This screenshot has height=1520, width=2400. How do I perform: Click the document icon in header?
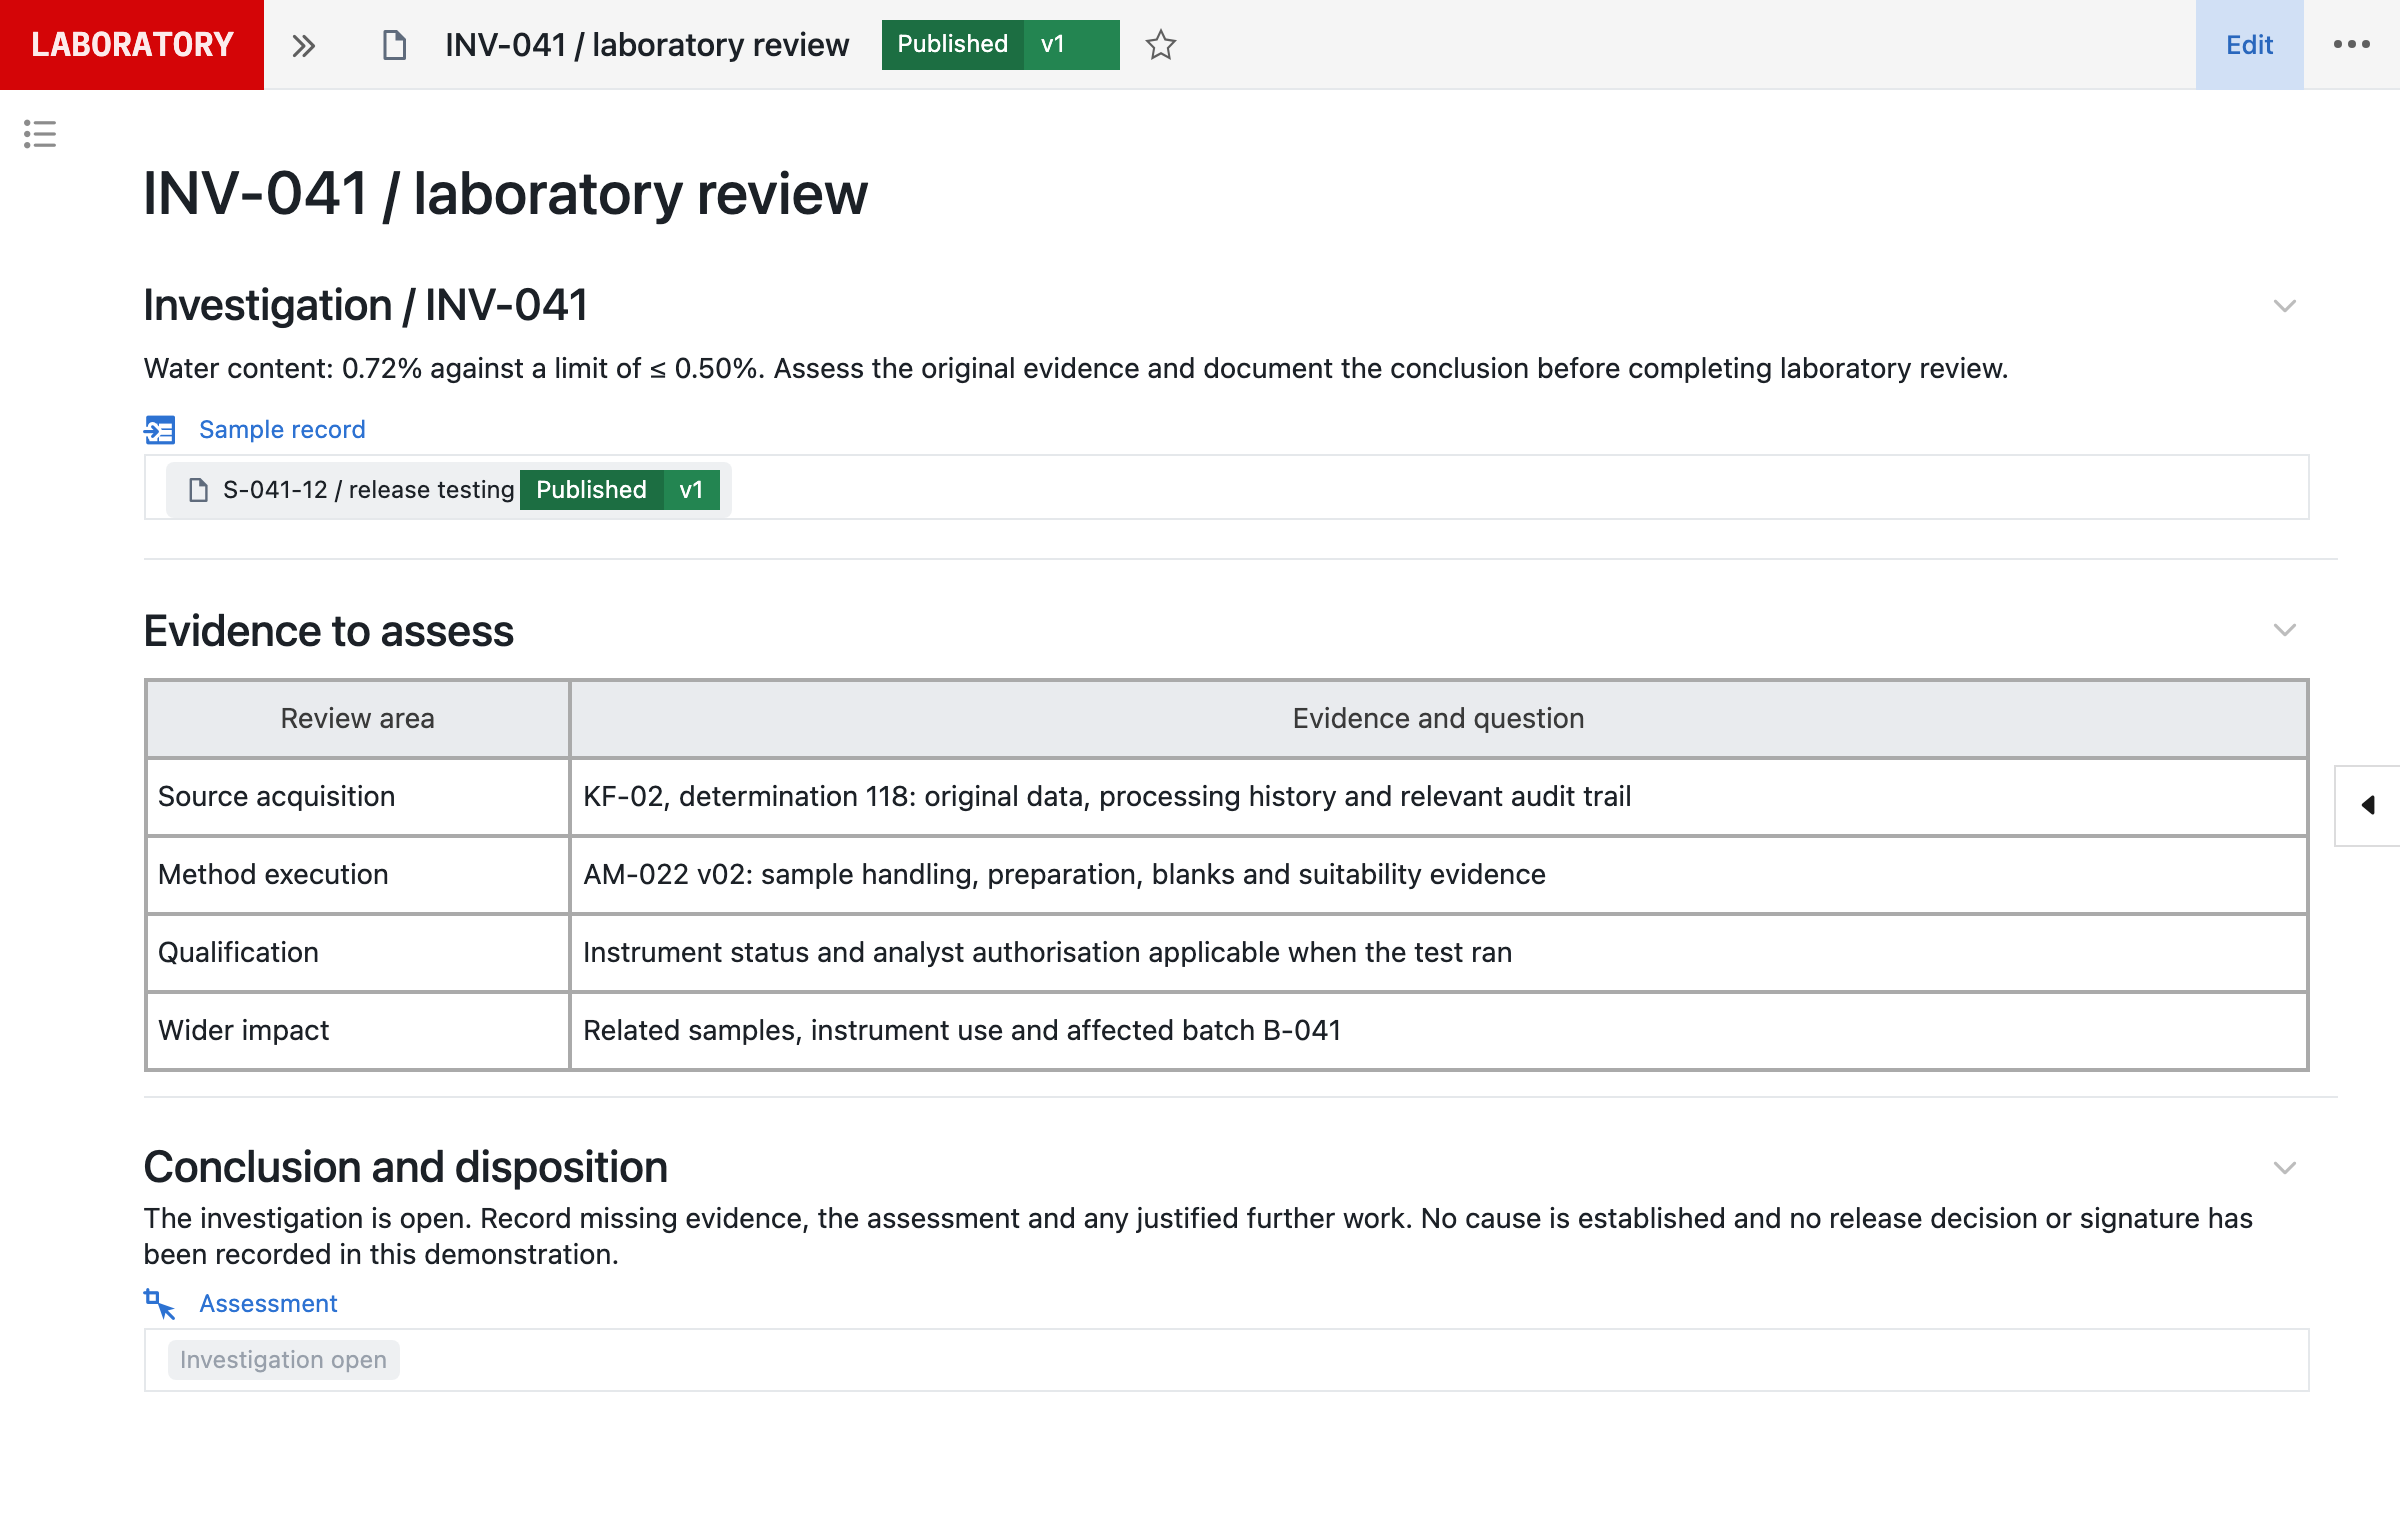tap(395, 45)
